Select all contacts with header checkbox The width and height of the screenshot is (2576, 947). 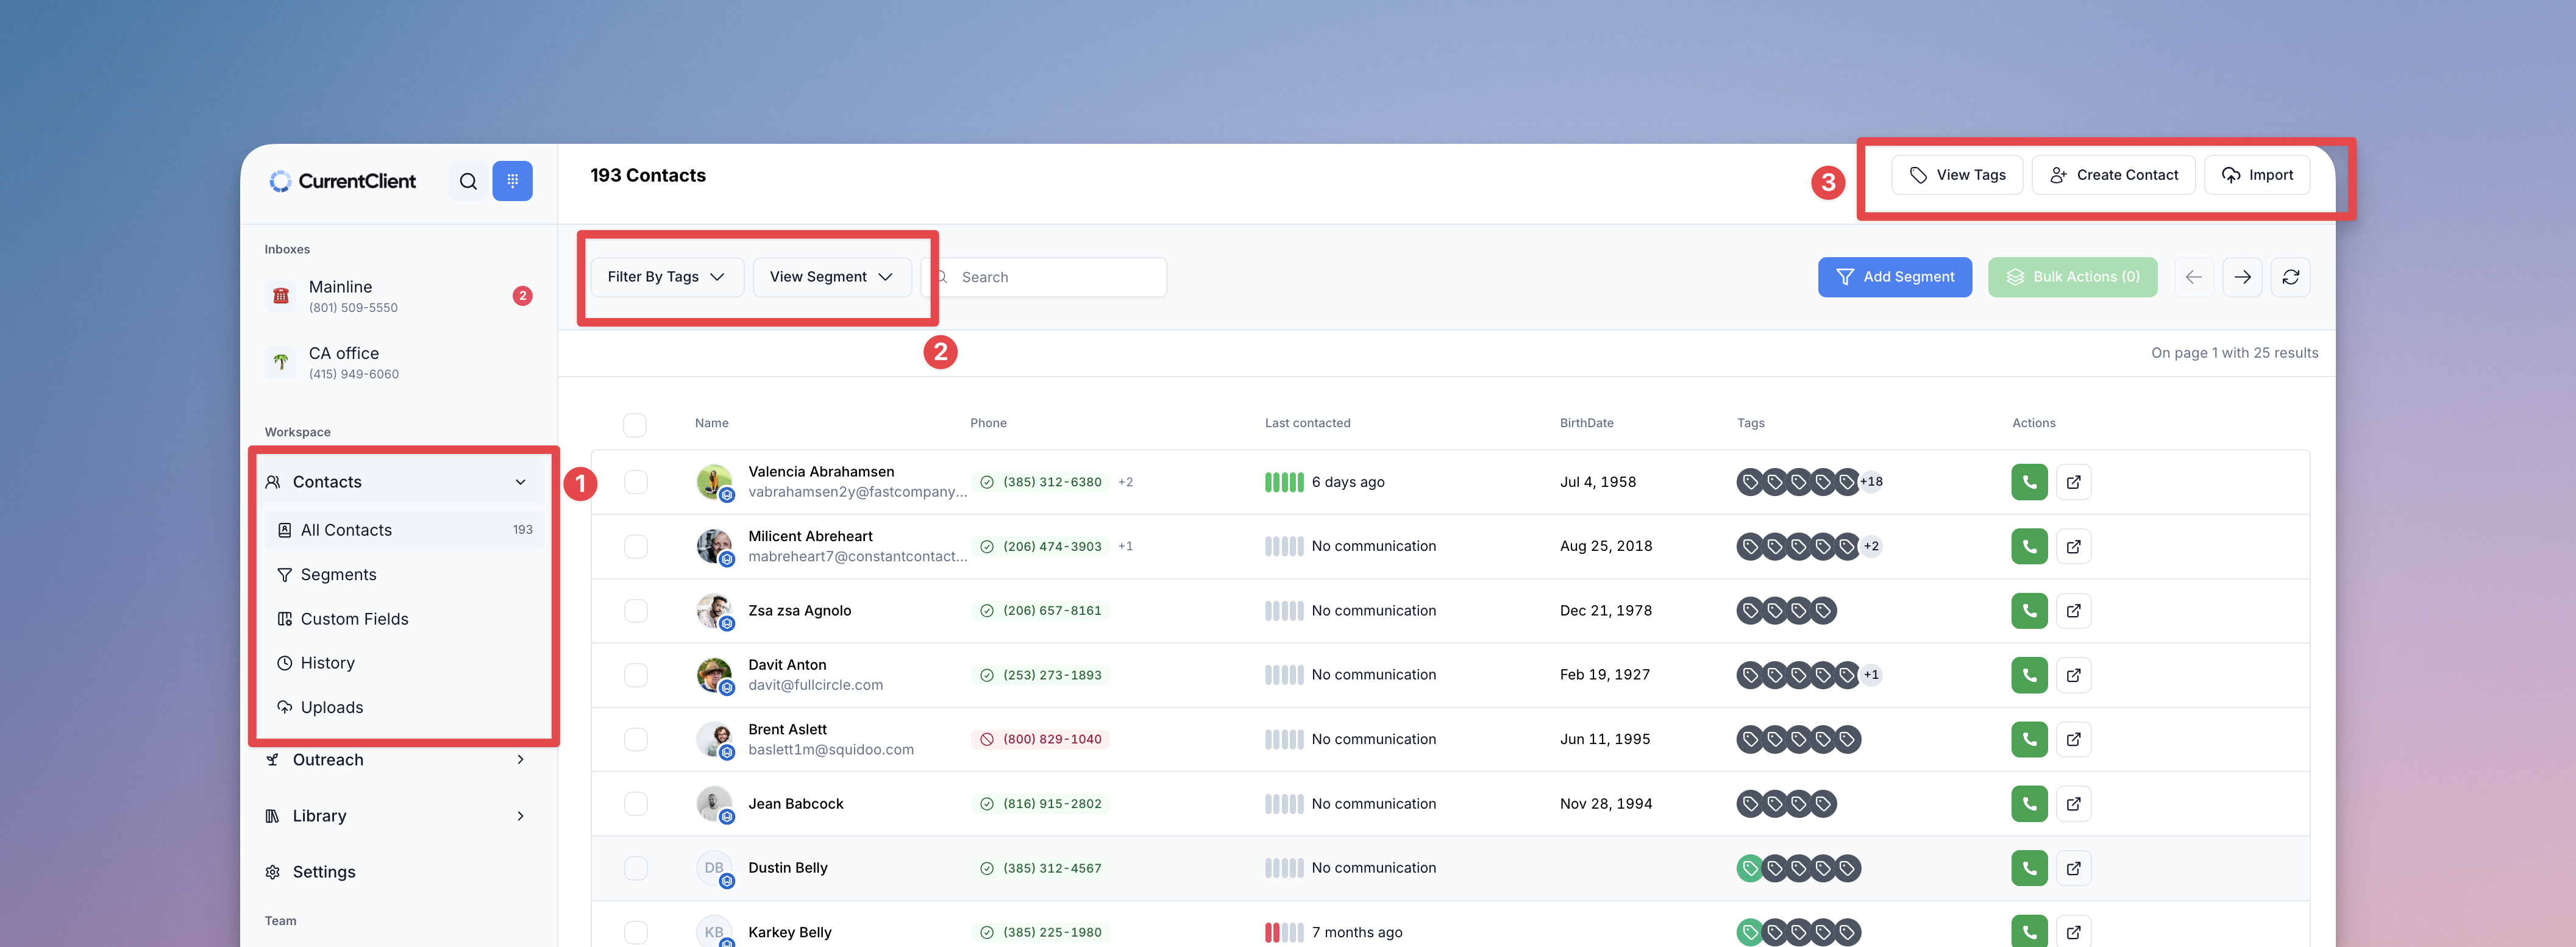point(634,424)
